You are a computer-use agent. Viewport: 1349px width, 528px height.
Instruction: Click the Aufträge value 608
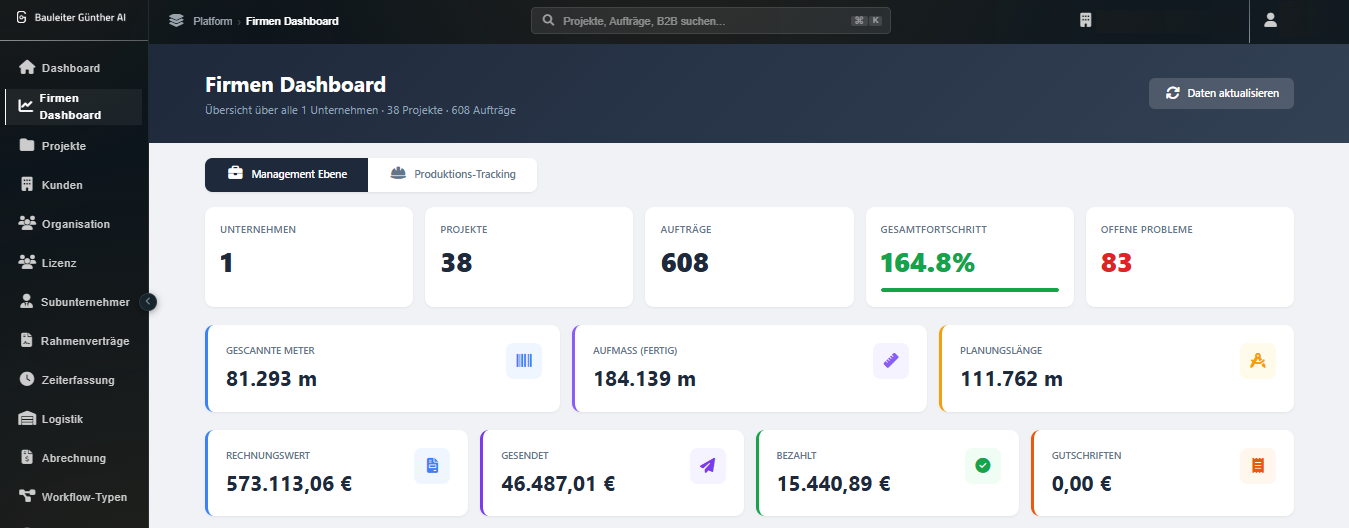pos(685,263)
